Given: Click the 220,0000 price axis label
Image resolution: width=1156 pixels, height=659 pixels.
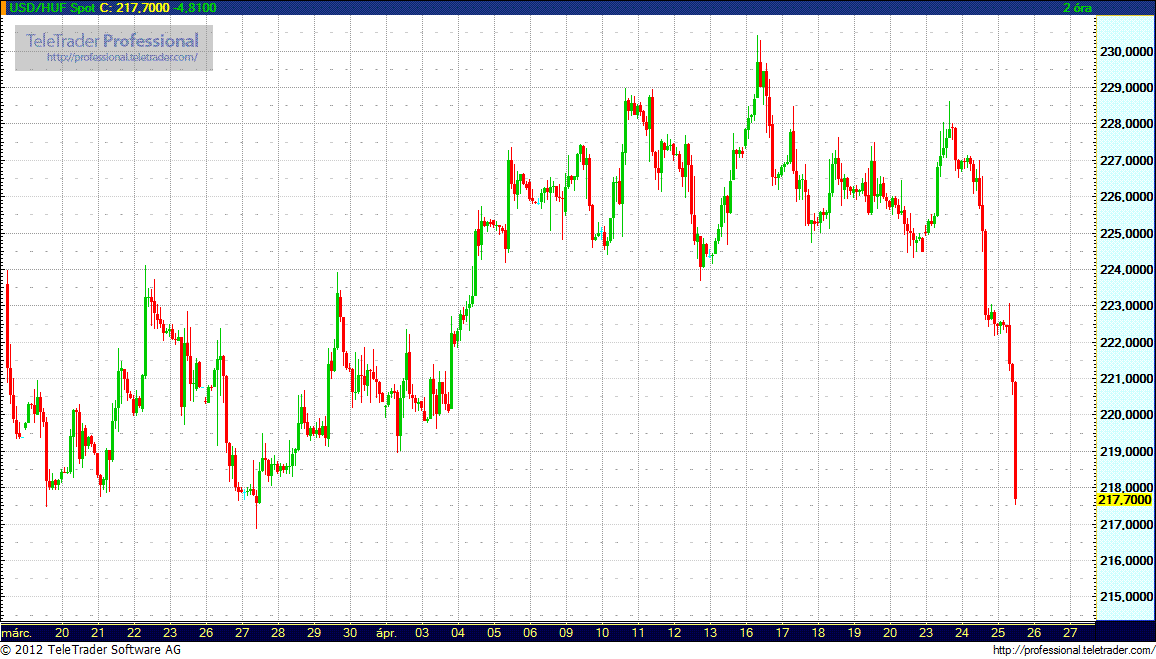Looking at the screenshot, I should pyautogui.click(x=1127, y=415).
